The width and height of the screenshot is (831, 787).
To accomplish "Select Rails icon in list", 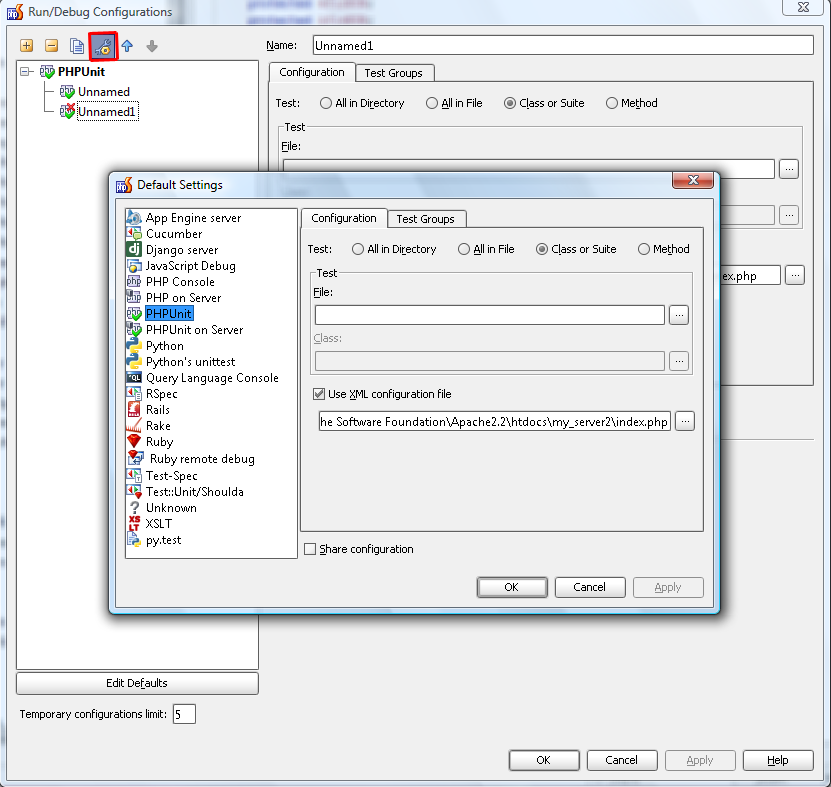I will tap(134, 409).
